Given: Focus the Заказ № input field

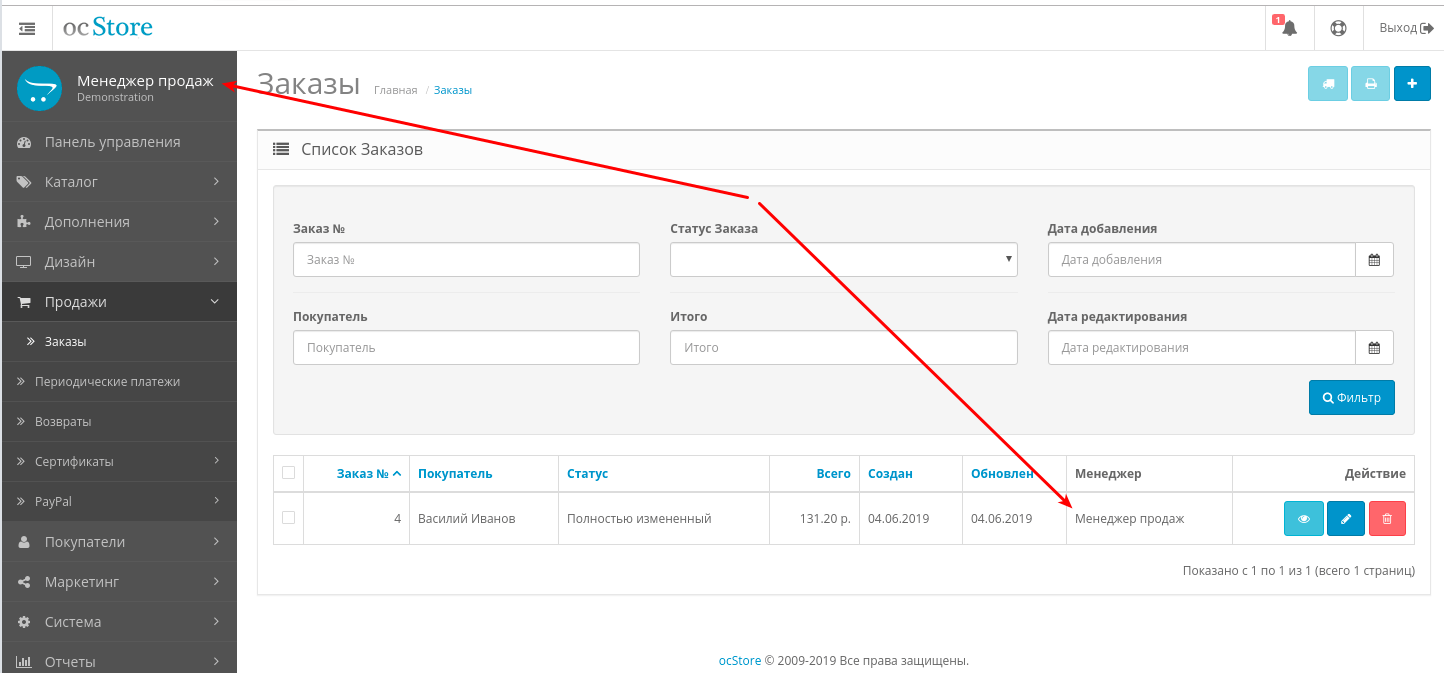Looking at the screenshot, I should (x=466, y=260).
